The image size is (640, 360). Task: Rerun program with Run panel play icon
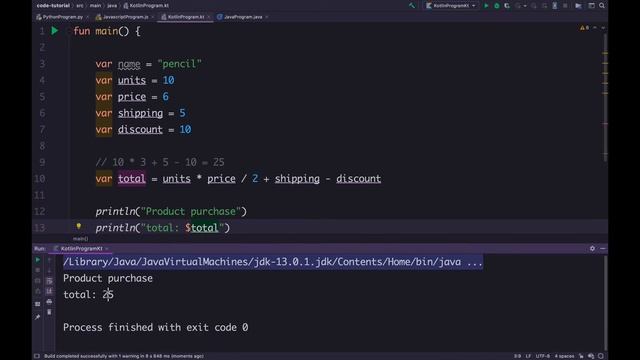(x=38, y=260)
